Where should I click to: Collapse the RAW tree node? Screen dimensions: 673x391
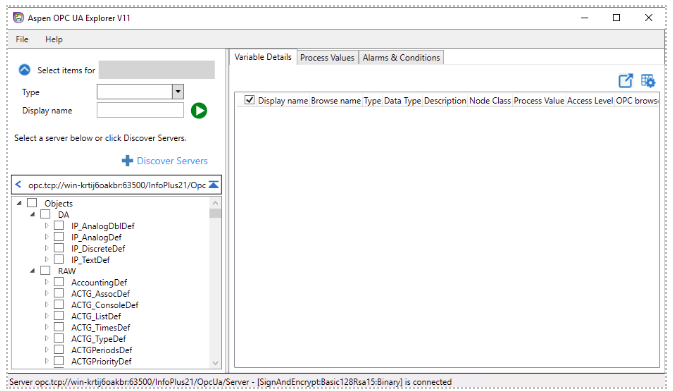click(32, 271)
